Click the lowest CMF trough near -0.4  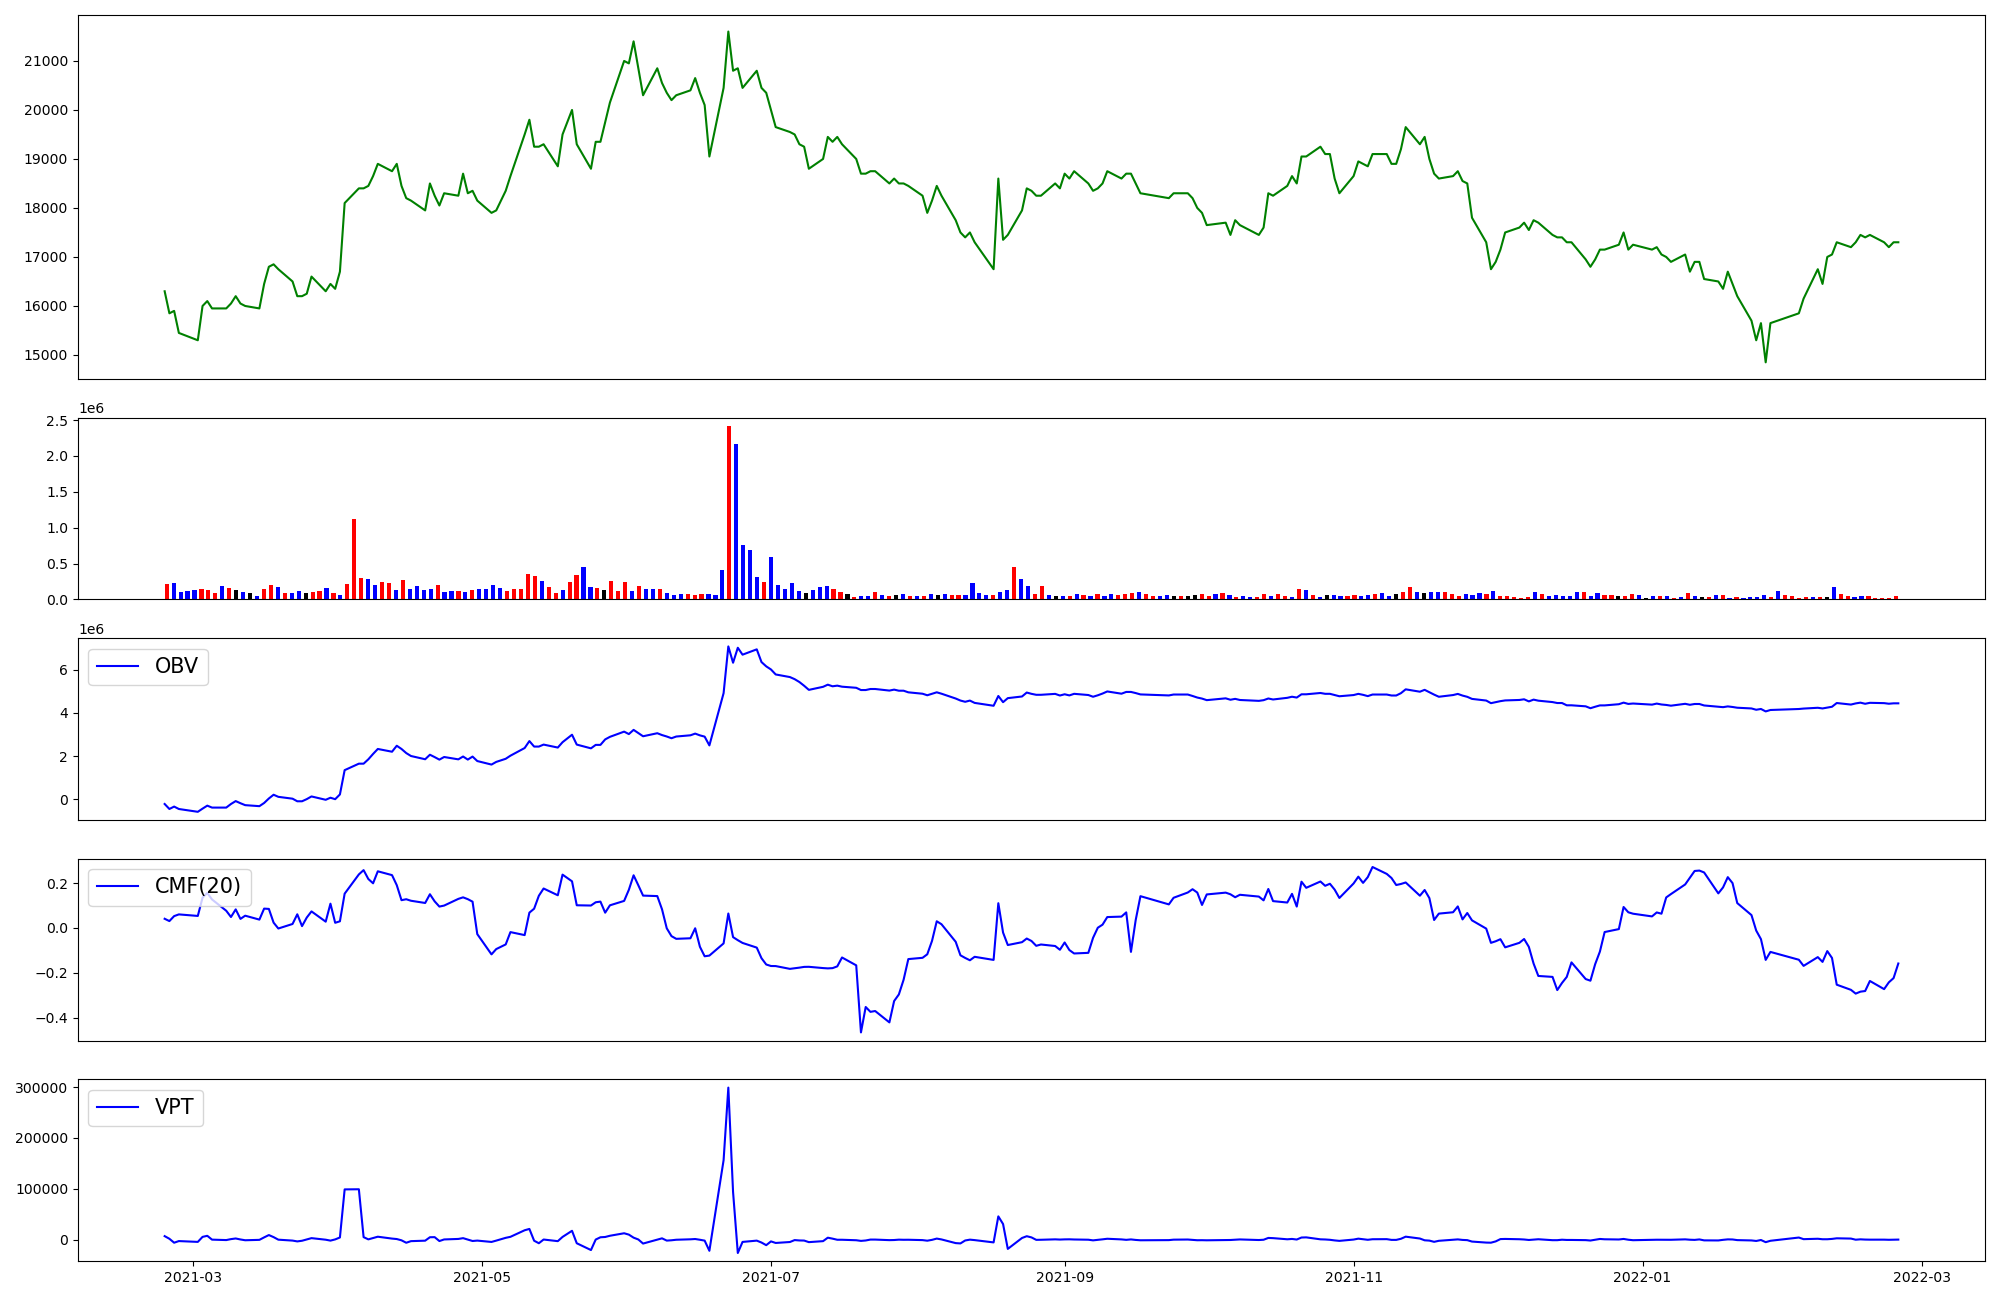tap(861, 1031)
